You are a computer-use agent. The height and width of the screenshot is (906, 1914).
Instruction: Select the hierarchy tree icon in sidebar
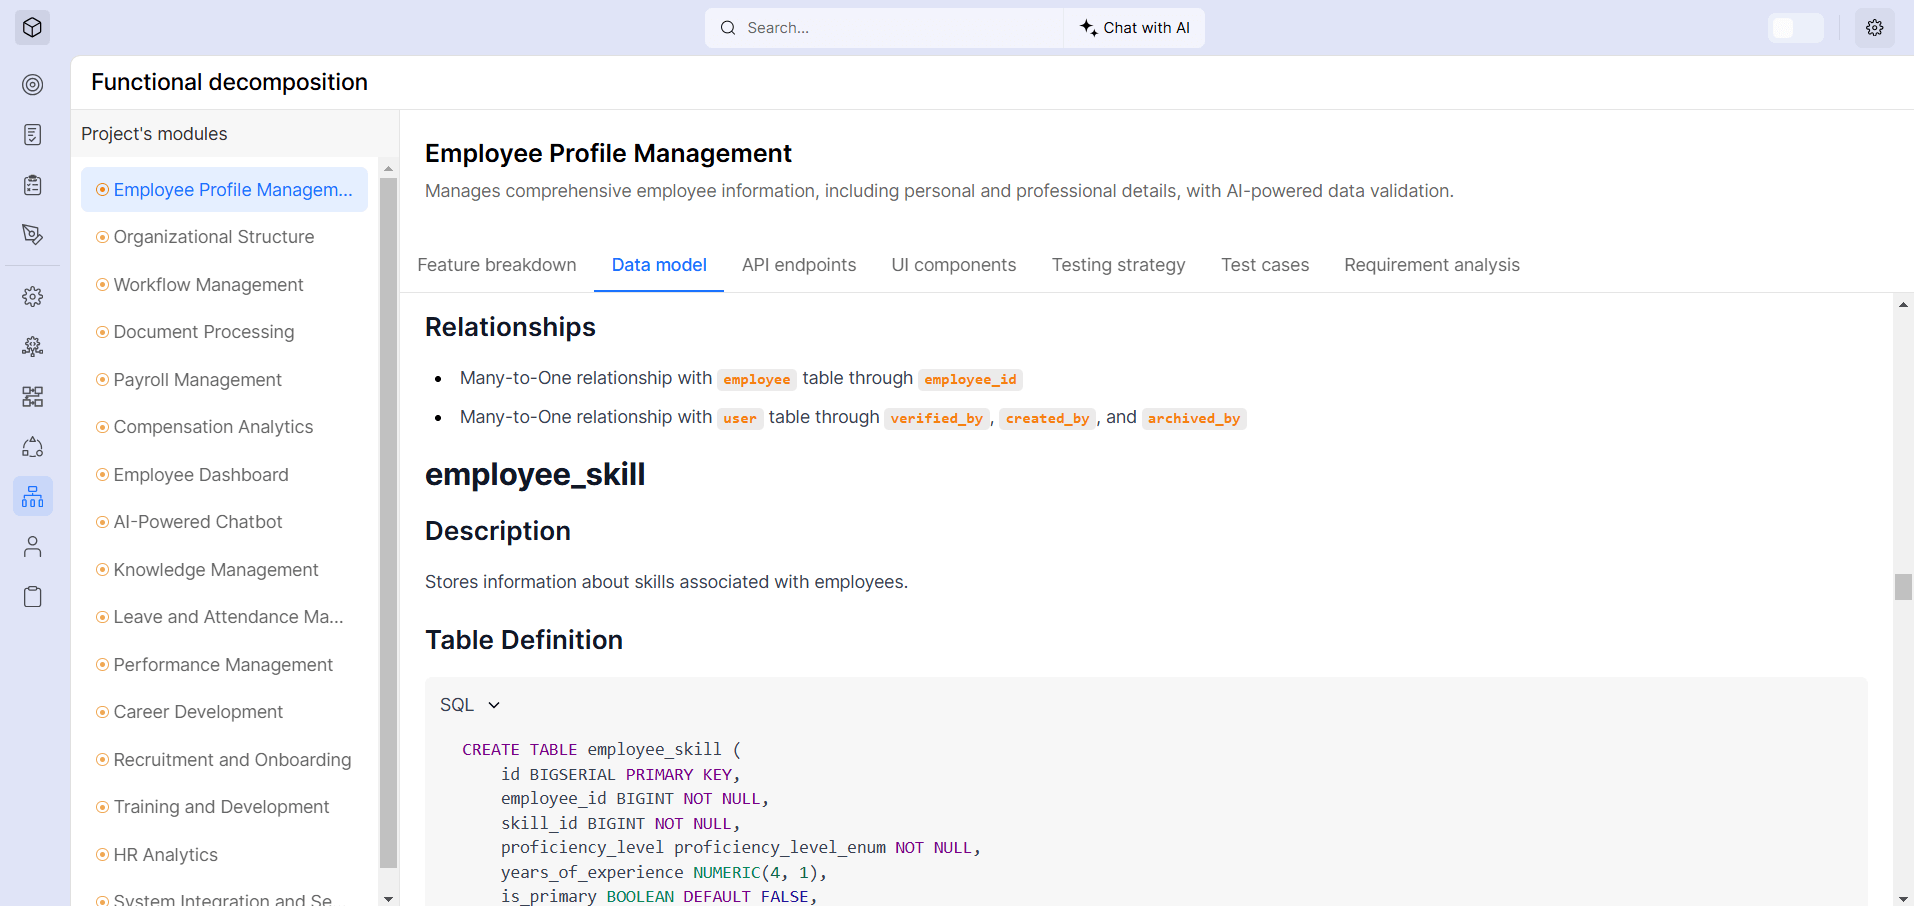pyautogui.click(x=32, y=496)
